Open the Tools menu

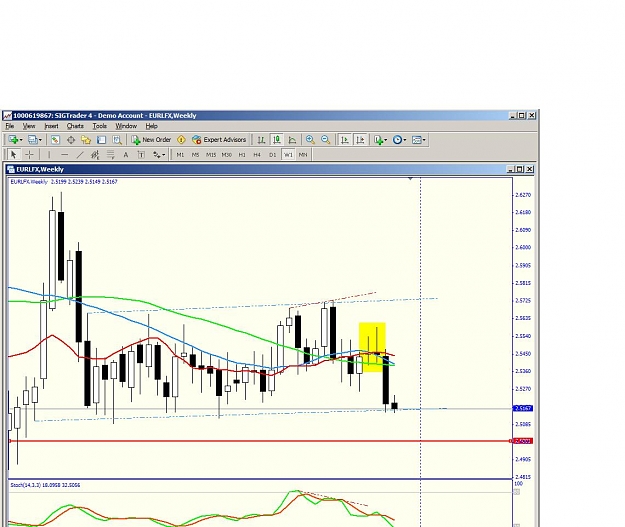100,126
